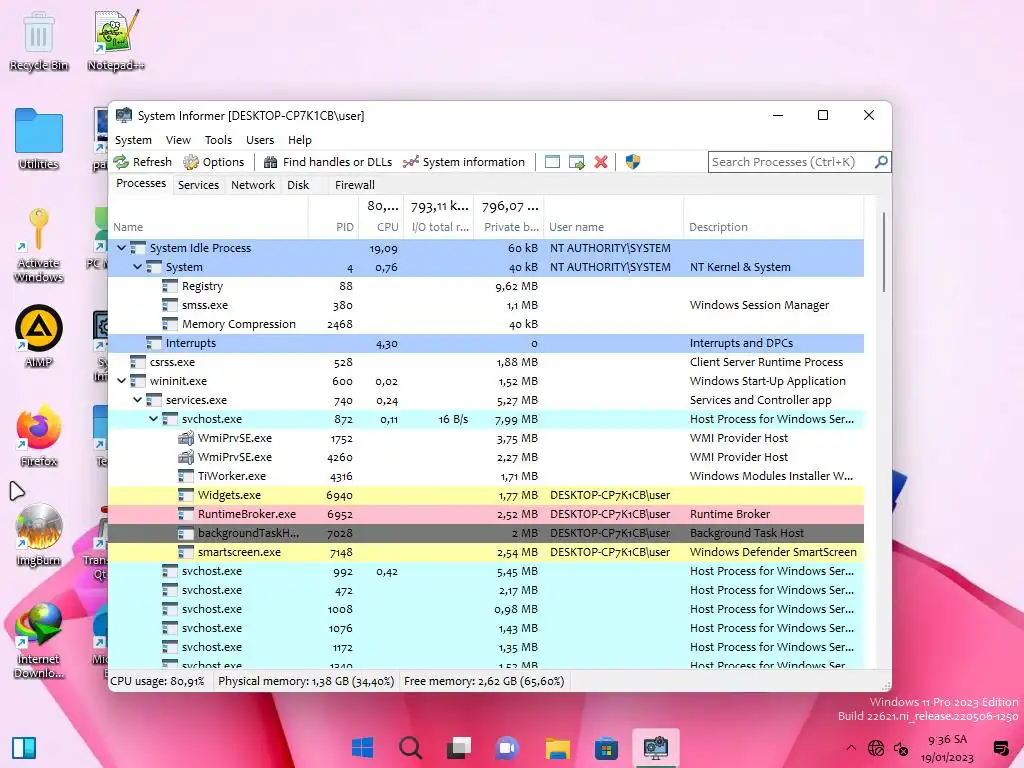Viewport: 1024px width, 768px height.
Task: Open Find handles or DLLs
Action: (328, 162)
